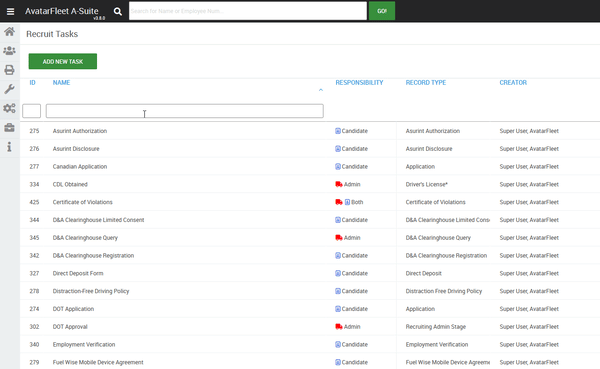
Task: Open the Home icon in sidebar
Action: [10, 31]
